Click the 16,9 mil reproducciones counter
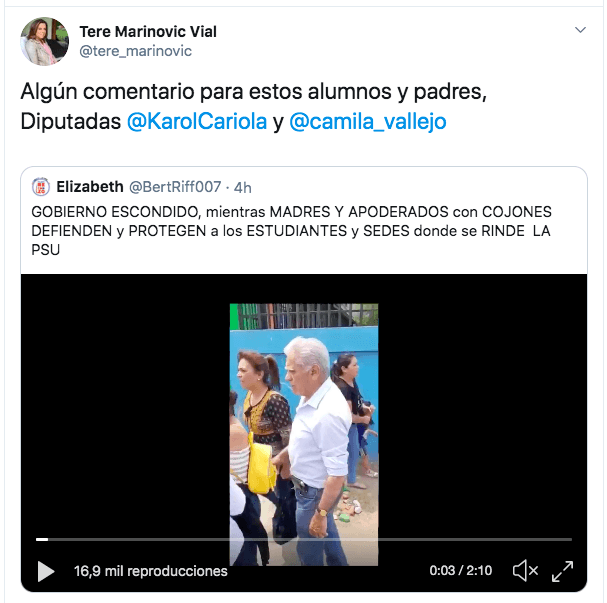 [x=151, y=571]
